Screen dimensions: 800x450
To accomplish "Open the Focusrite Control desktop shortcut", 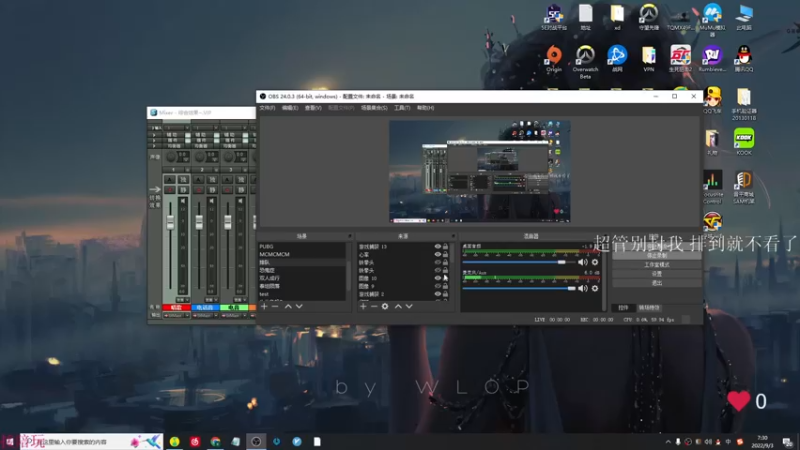I will (712, 187).
